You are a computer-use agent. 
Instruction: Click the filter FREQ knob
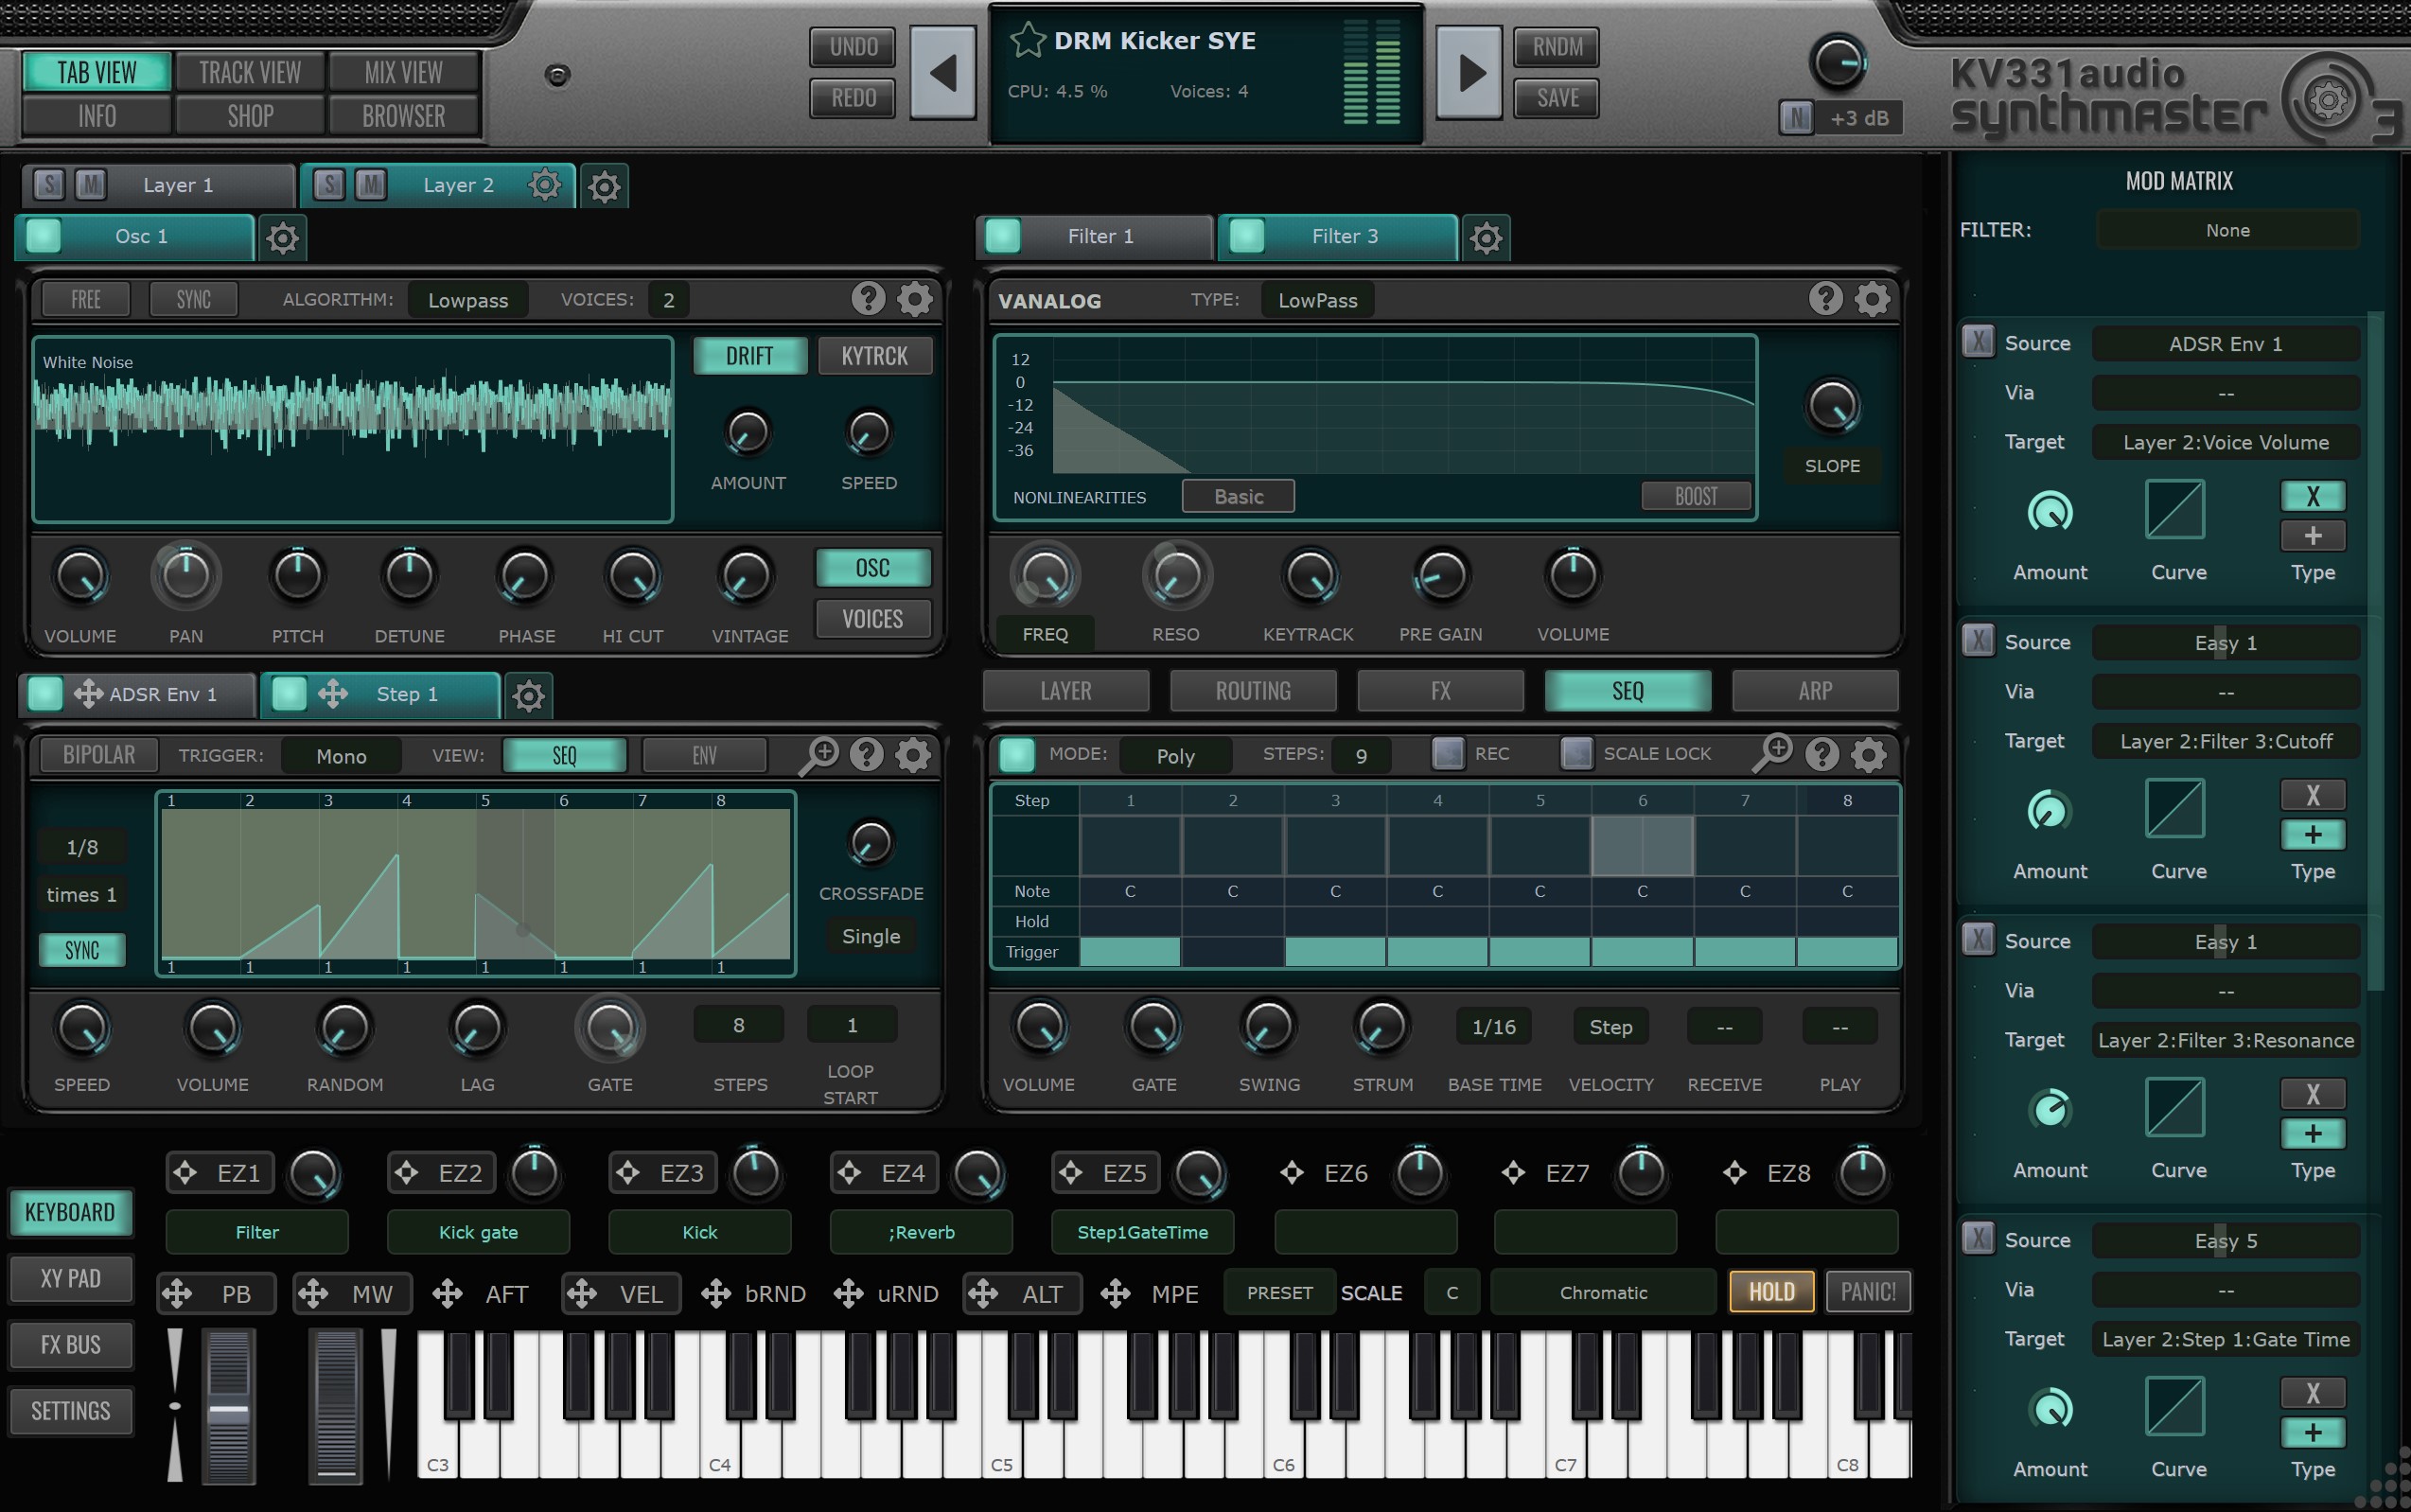click(x=1044, y=576)
